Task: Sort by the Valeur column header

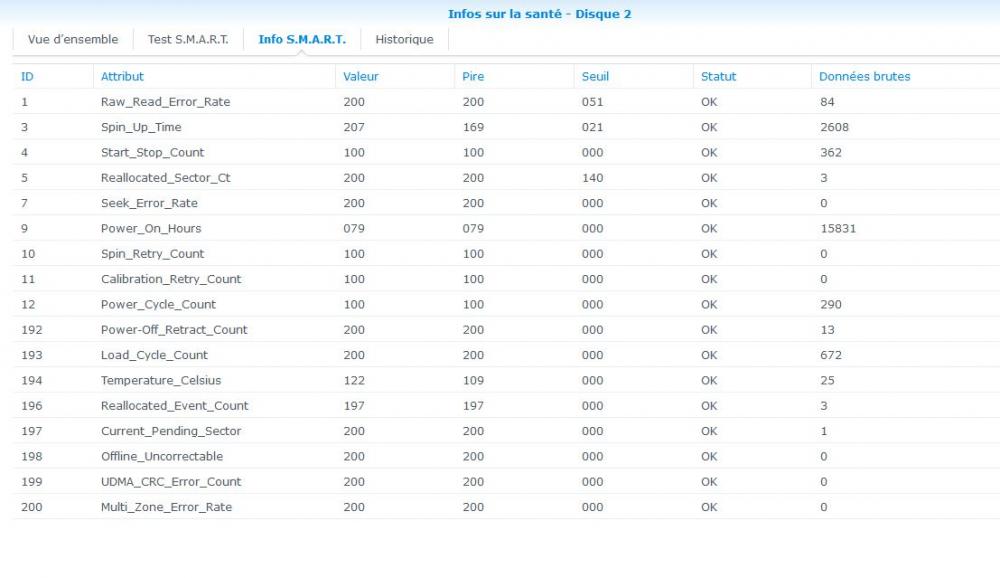Action: (360, 77)
